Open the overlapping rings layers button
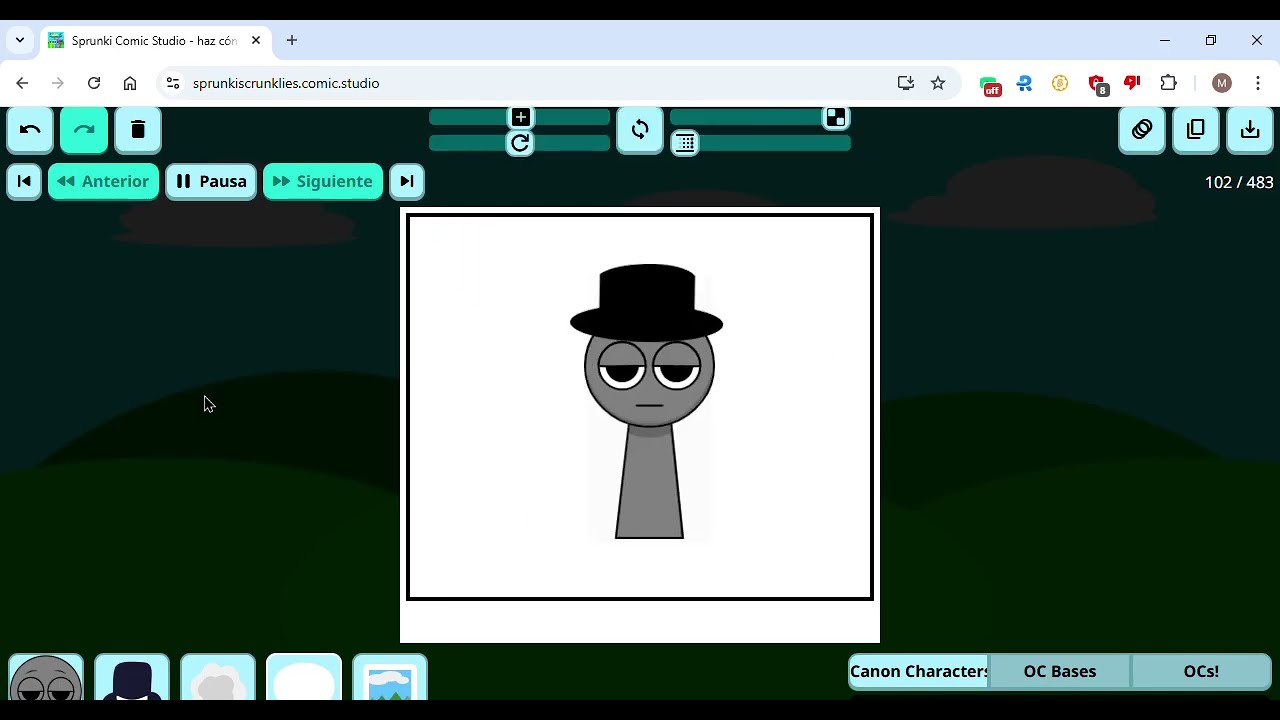The image size is (1280, 720). pyautogui.click(x=1142, y=130)
